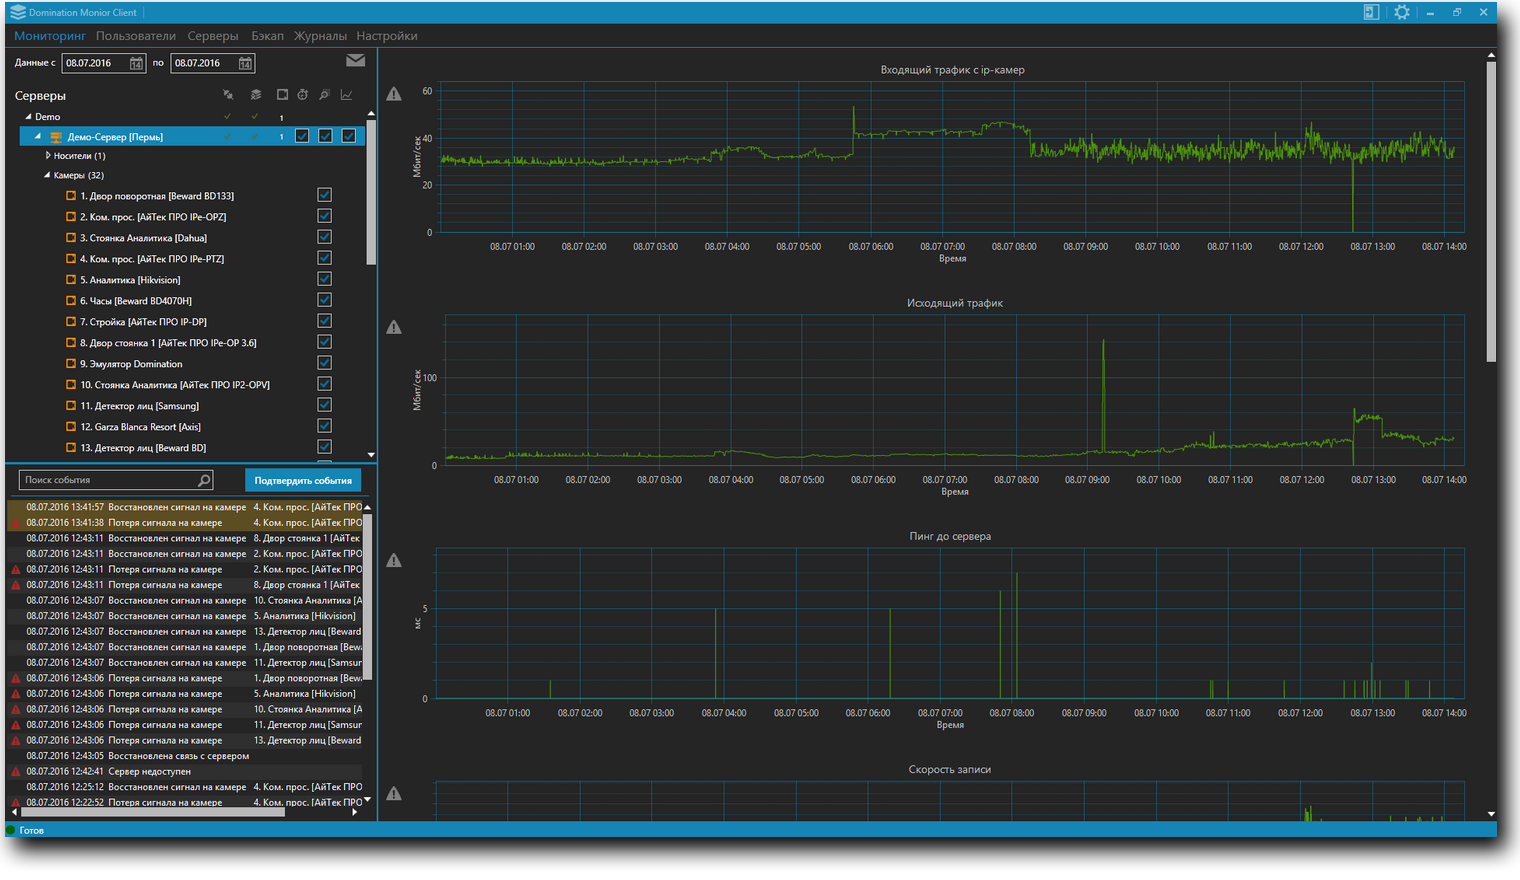The height and width of the screenshot is (880, 1520).
Task: Open the Пользователи tab
Action: 136,36
